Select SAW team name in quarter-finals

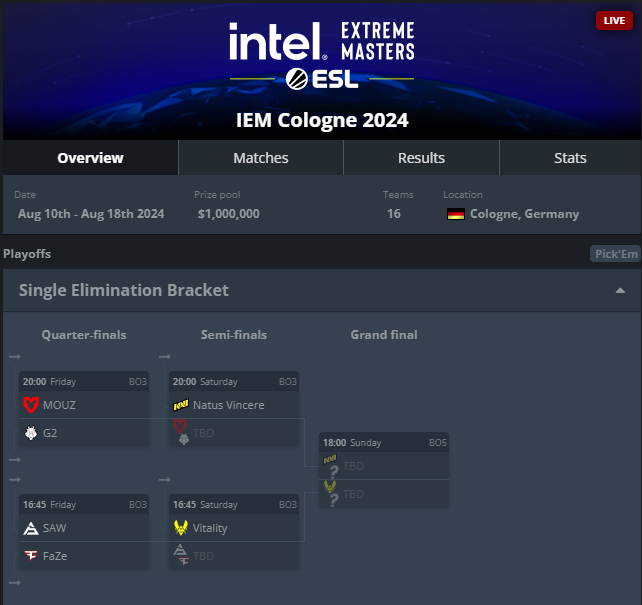(x=54, y=528)
